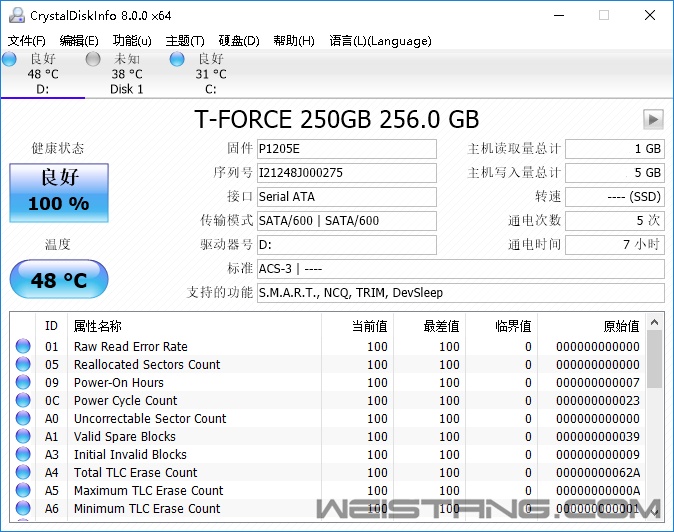This screenshot has width=674, height=532.
Task: Click the blue health orb of drive C:
Action: tap(177, 59)
